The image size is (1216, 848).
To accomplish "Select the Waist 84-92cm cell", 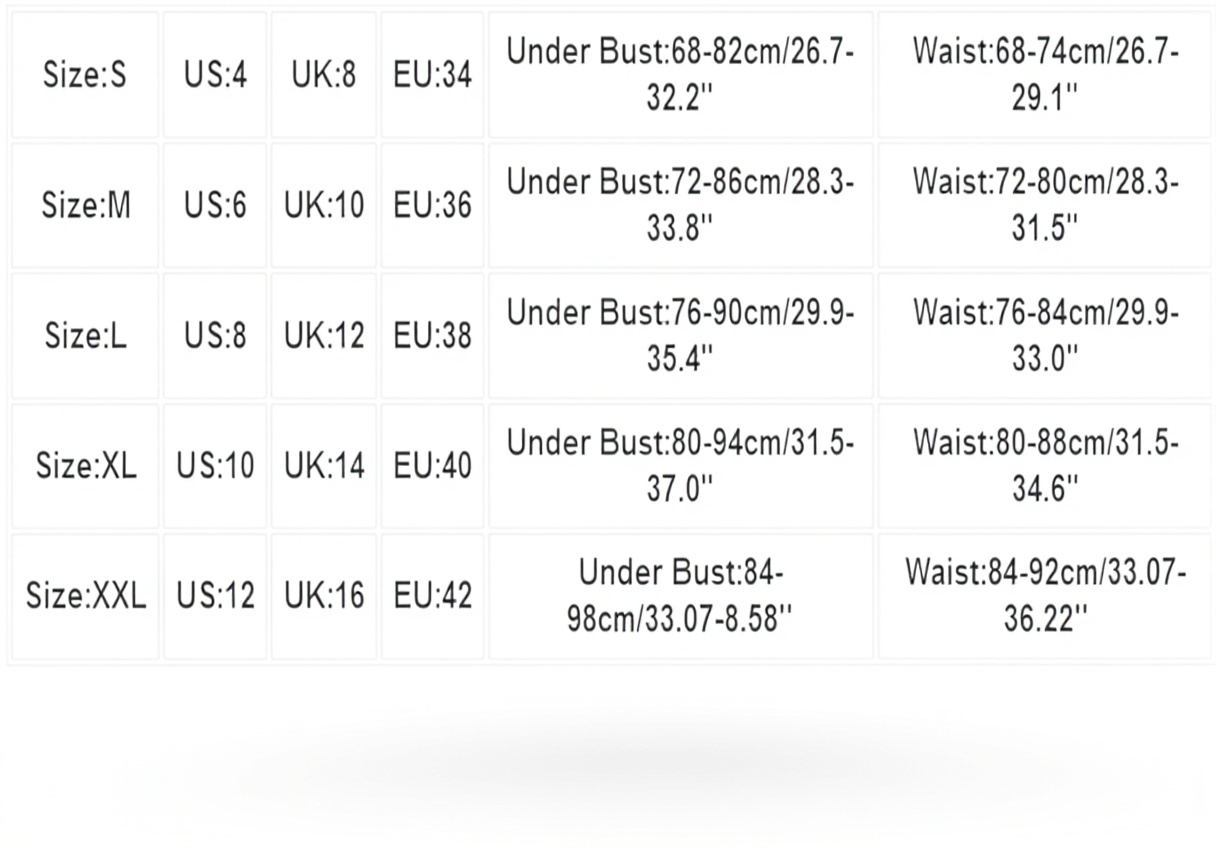I will point(1045,596).
